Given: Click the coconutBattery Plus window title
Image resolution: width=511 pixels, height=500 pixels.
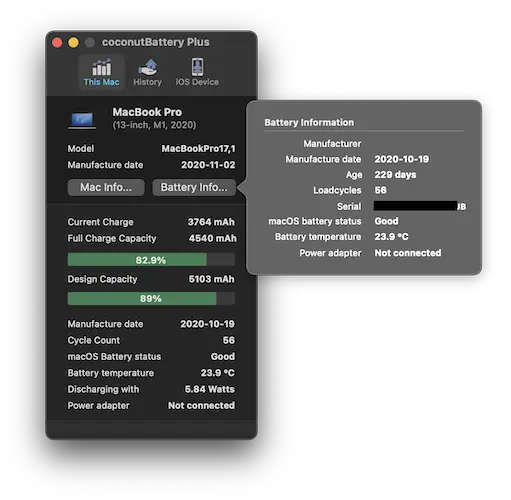Looking at the screenshot, I should [156, 42].
